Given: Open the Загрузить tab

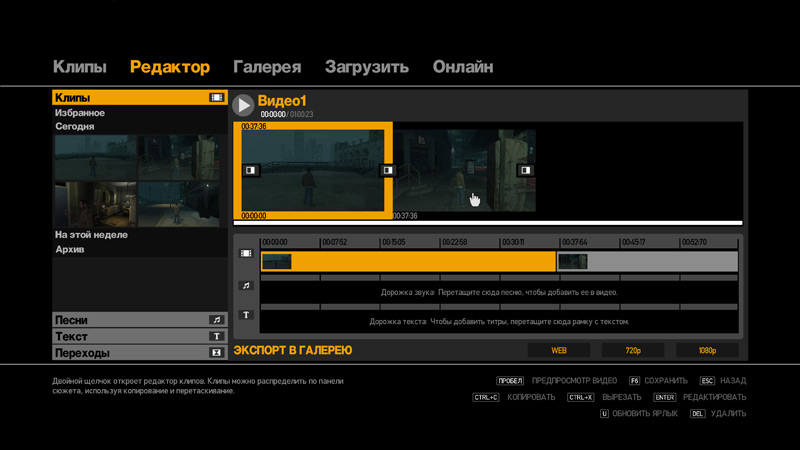Looking at the screenshot, I should point(366,67).
